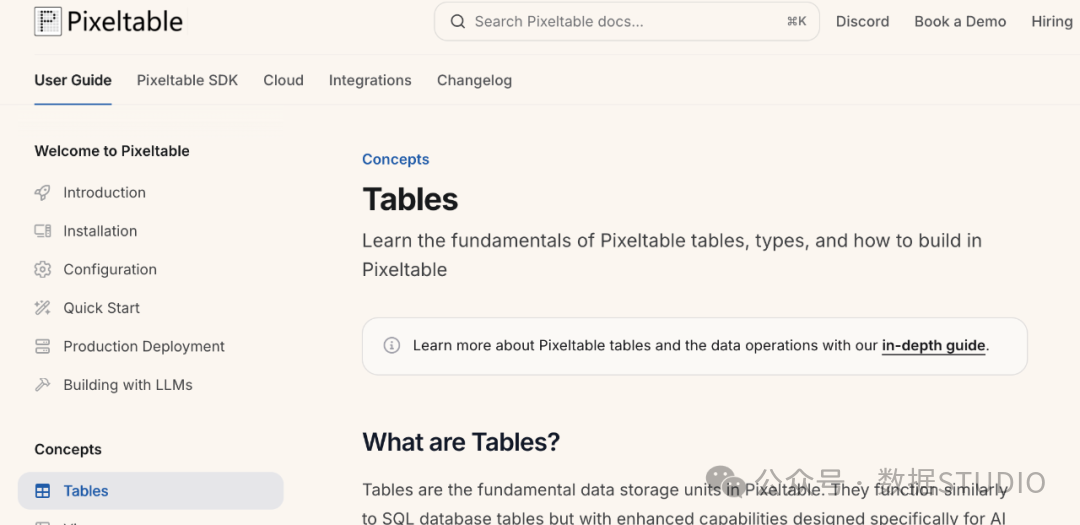The image size is (1080, 525).
Task: Click the gear icon beside Configuration
Action: point(43,269)
